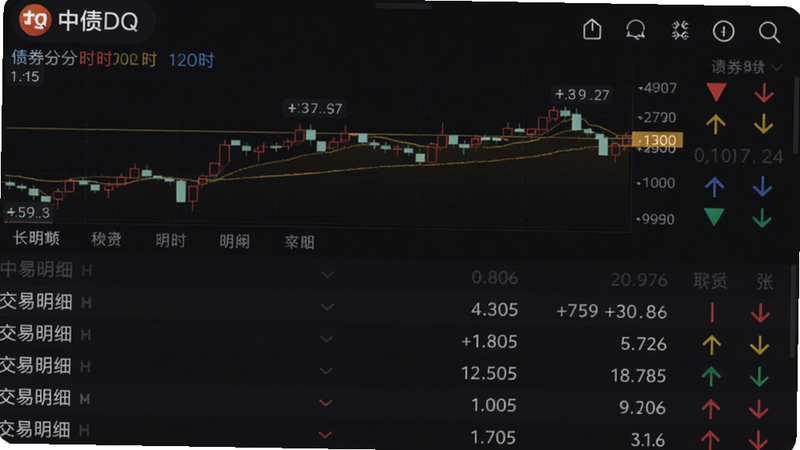This screenshot has height=450, width=800.
Task: Click the +59..3 low price label
Action: point(28,212)
